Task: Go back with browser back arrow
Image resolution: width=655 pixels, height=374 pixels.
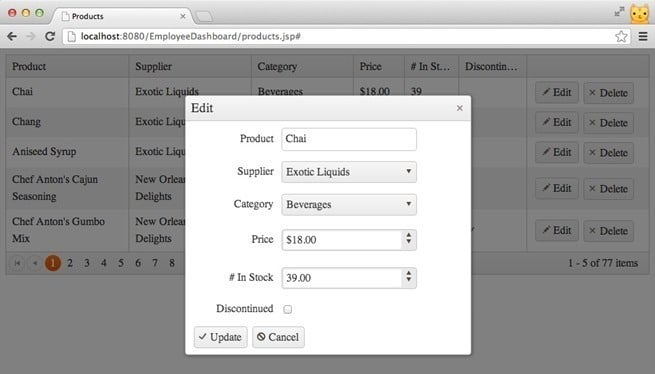Action: (x=12, y=36)
